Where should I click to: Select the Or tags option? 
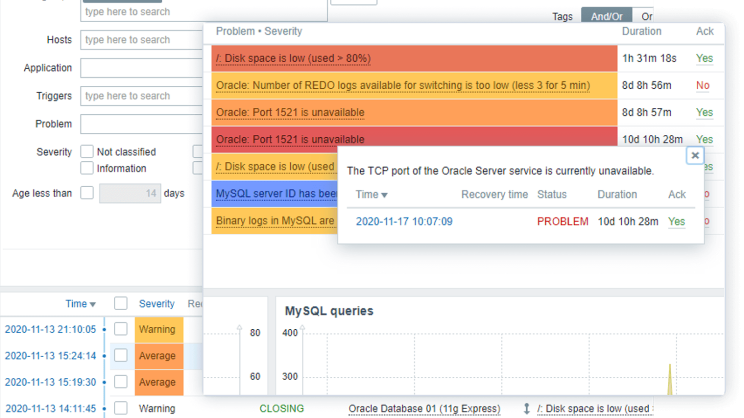(646, 16)
